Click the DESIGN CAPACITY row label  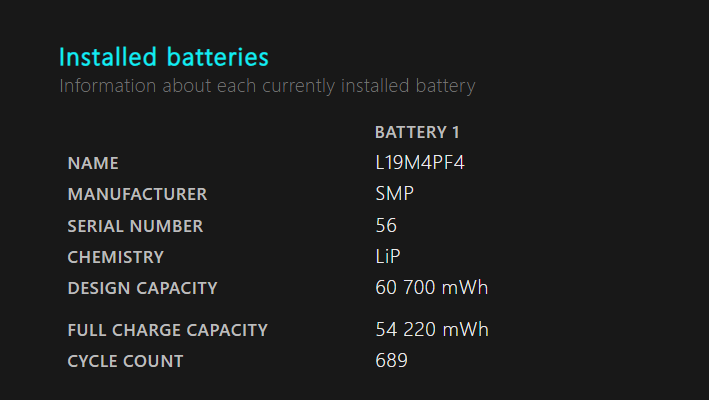(142, 288)
